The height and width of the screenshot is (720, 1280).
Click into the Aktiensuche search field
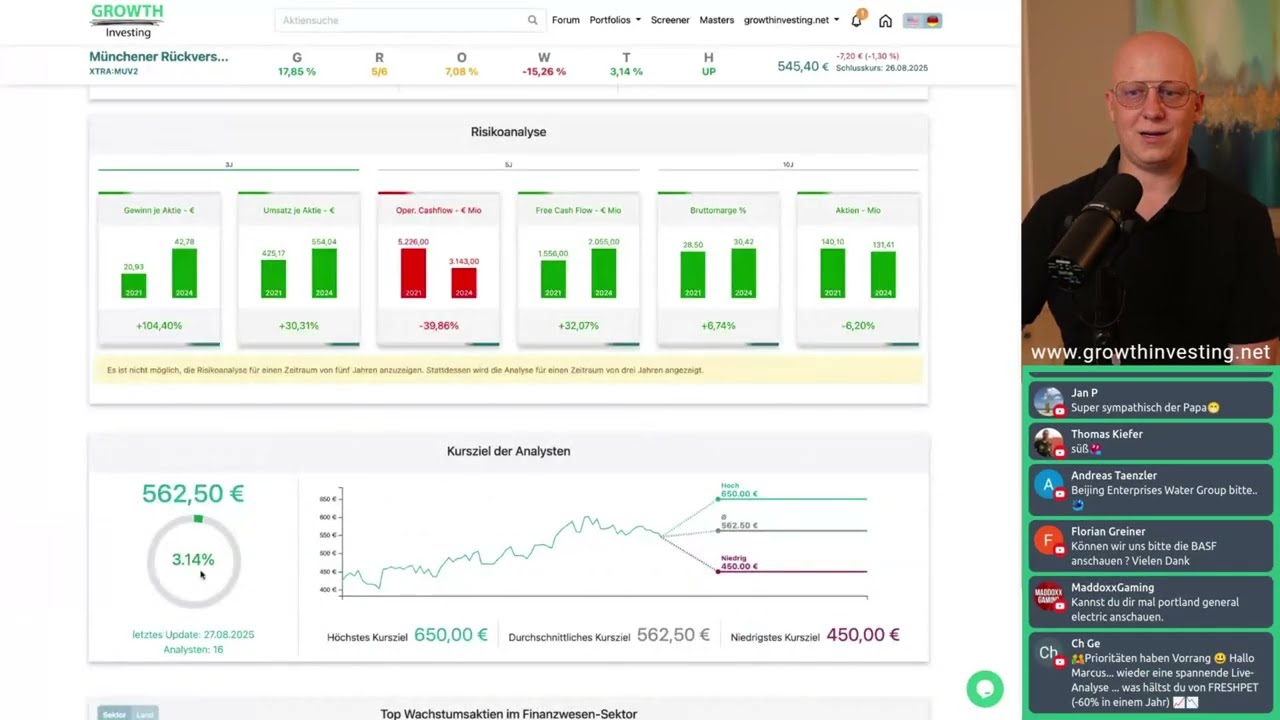click(400, 20)
